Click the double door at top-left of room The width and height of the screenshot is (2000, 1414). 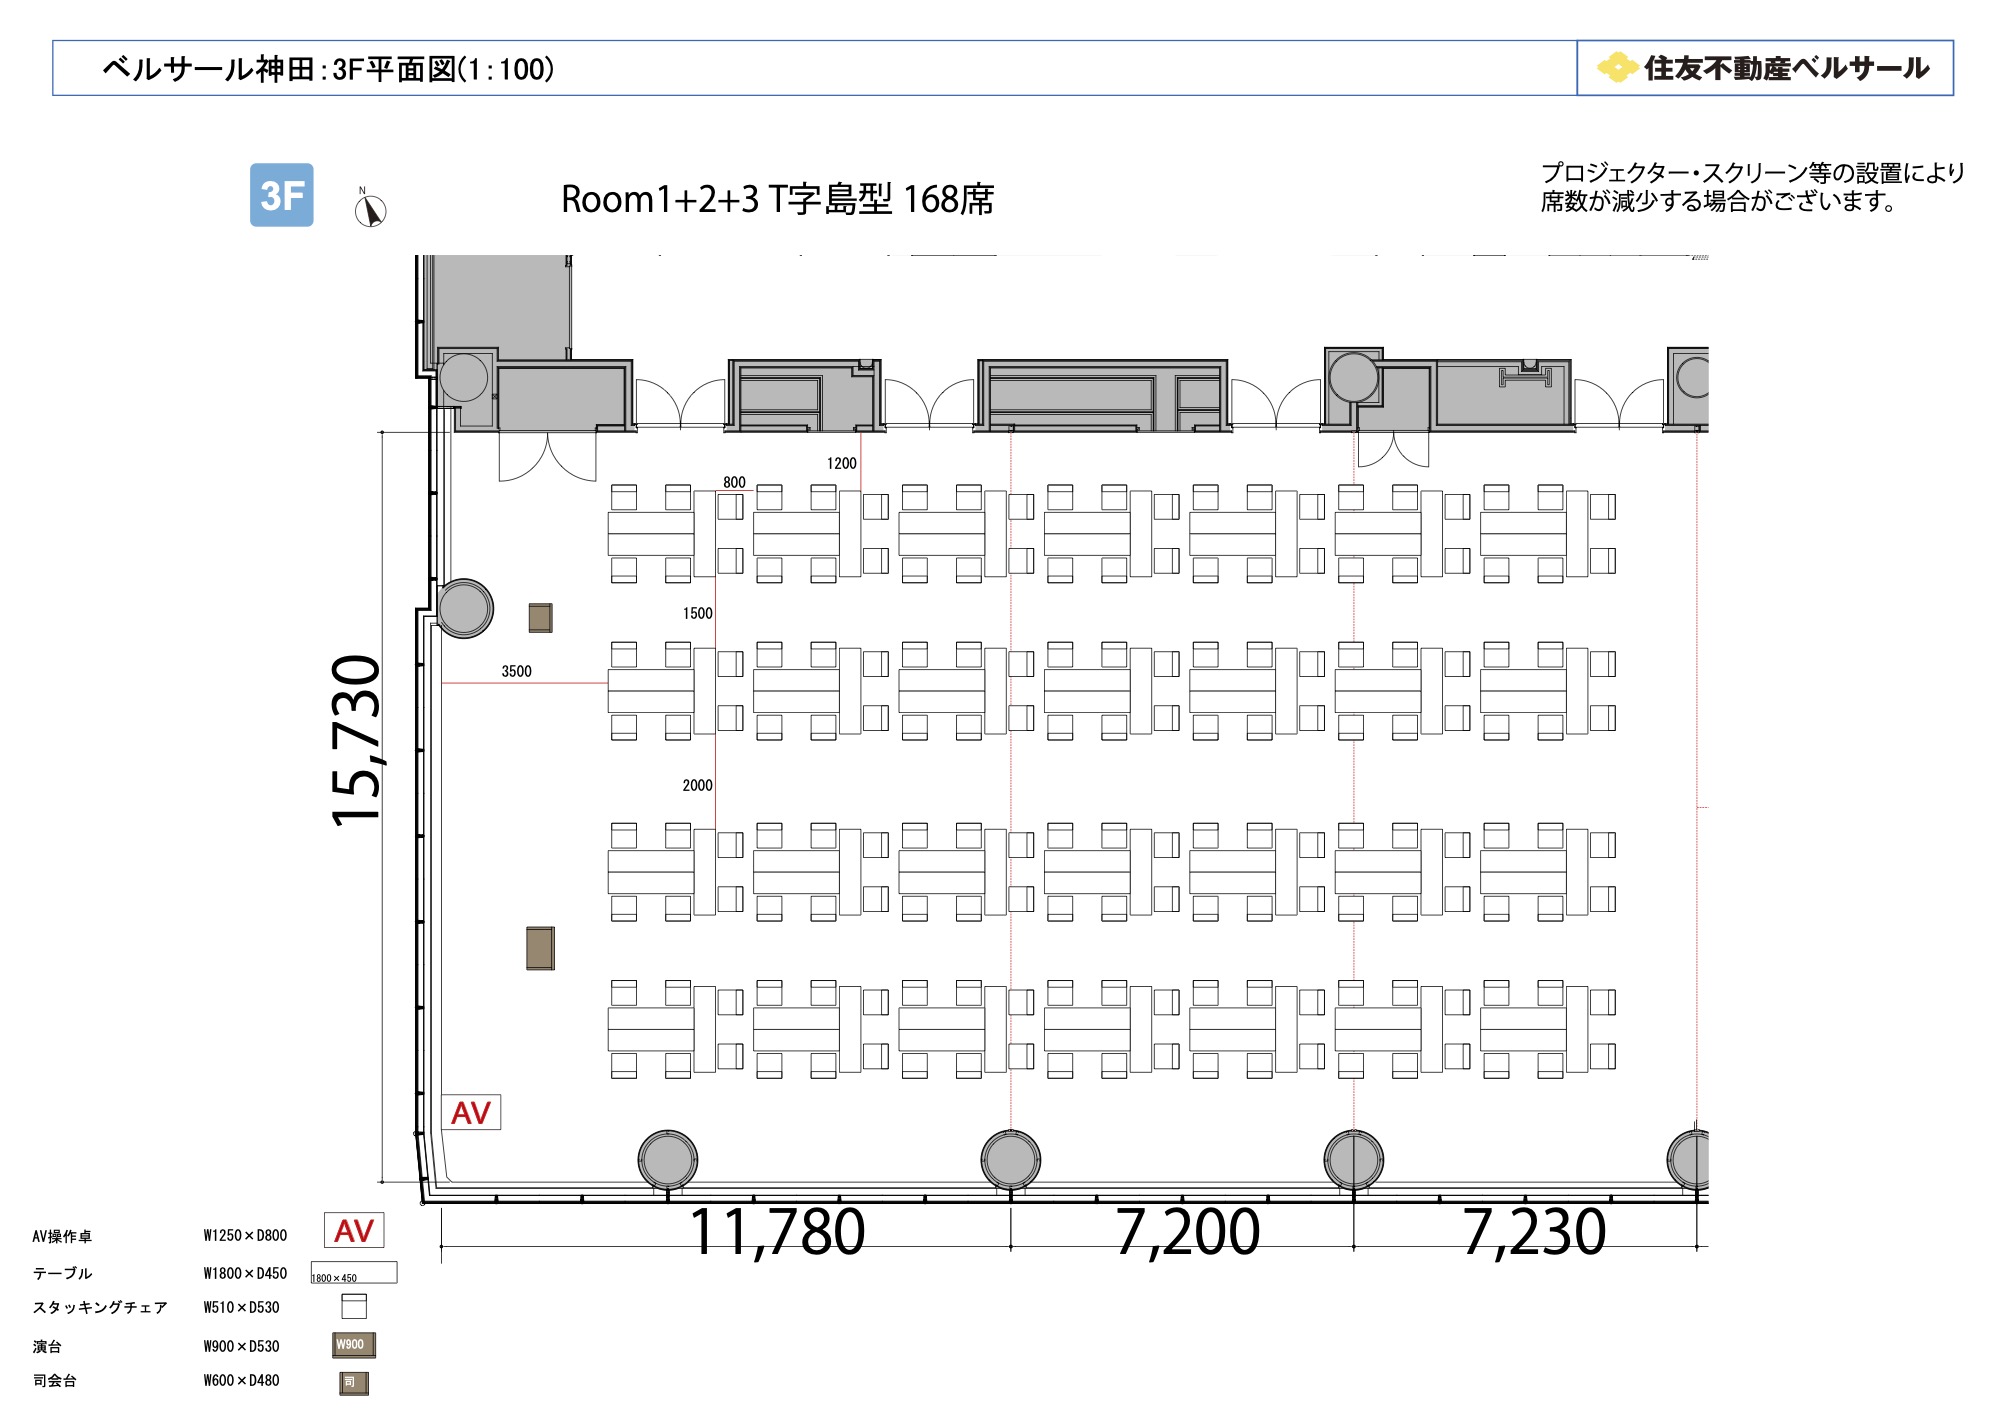coord(548,457)
